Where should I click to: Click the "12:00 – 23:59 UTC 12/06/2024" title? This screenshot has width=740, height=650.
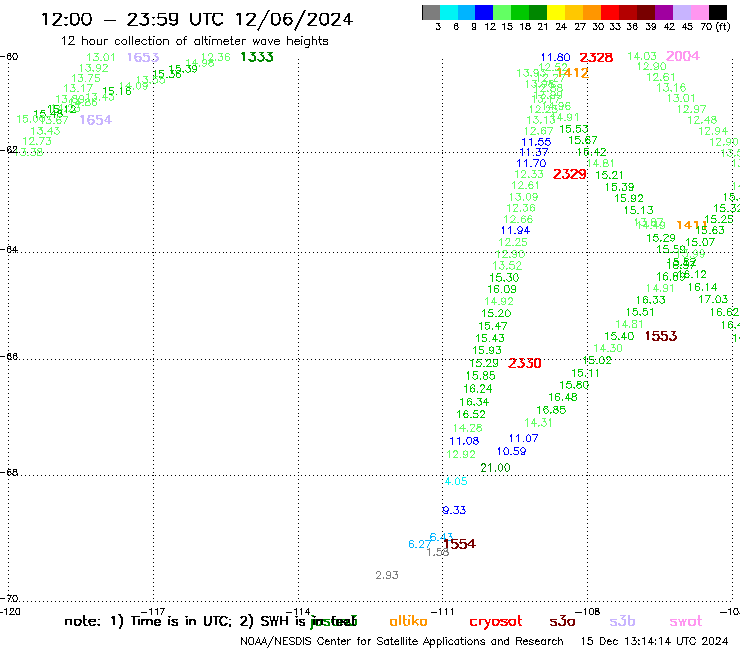[197, 19]
